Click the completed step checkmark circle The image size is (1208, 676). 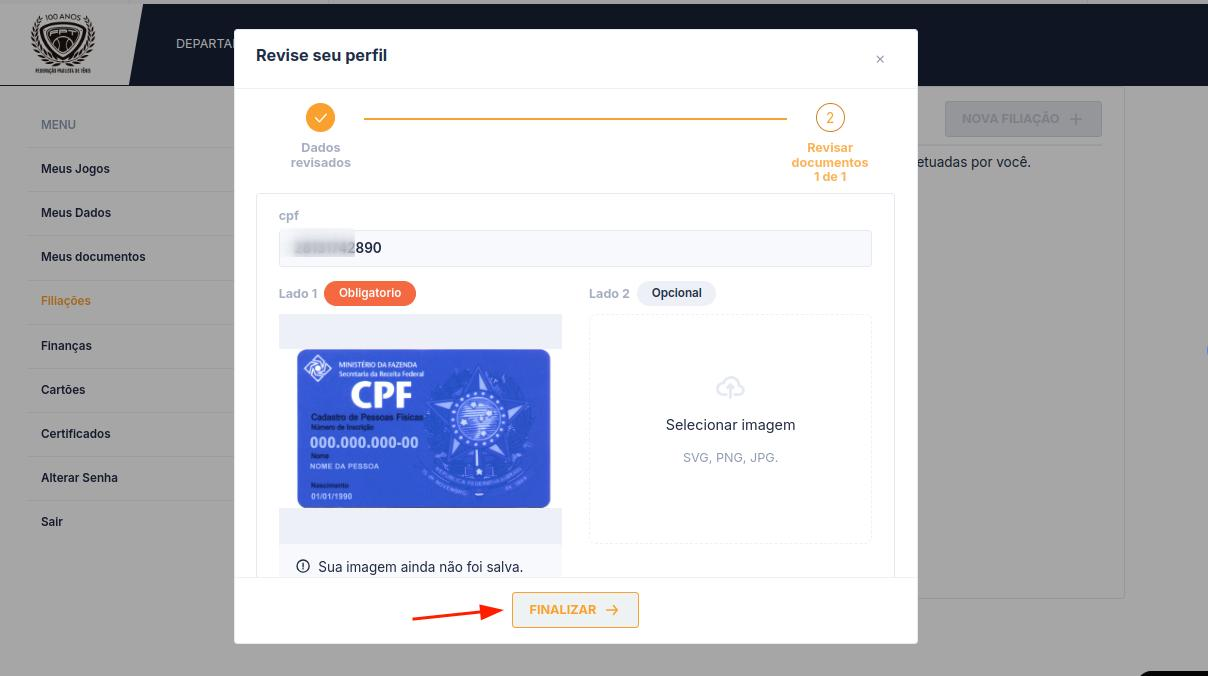click(320, 118)
